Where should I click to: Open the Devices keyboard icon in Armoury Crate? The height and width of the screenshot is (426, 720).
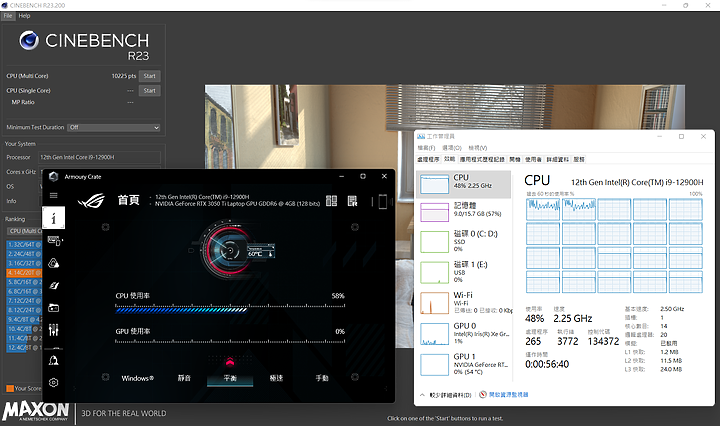(x=55, y=241)
